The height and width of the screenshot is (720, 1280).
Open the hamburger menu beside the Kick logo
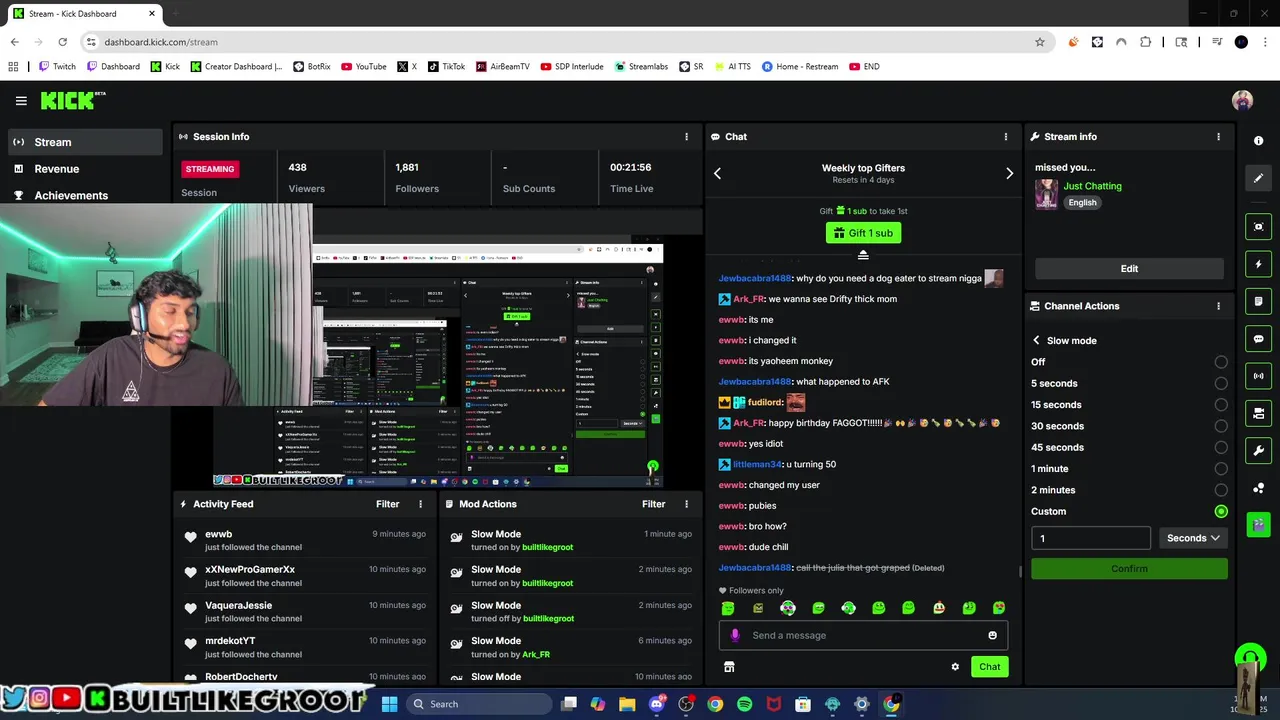tap(21, 101)
